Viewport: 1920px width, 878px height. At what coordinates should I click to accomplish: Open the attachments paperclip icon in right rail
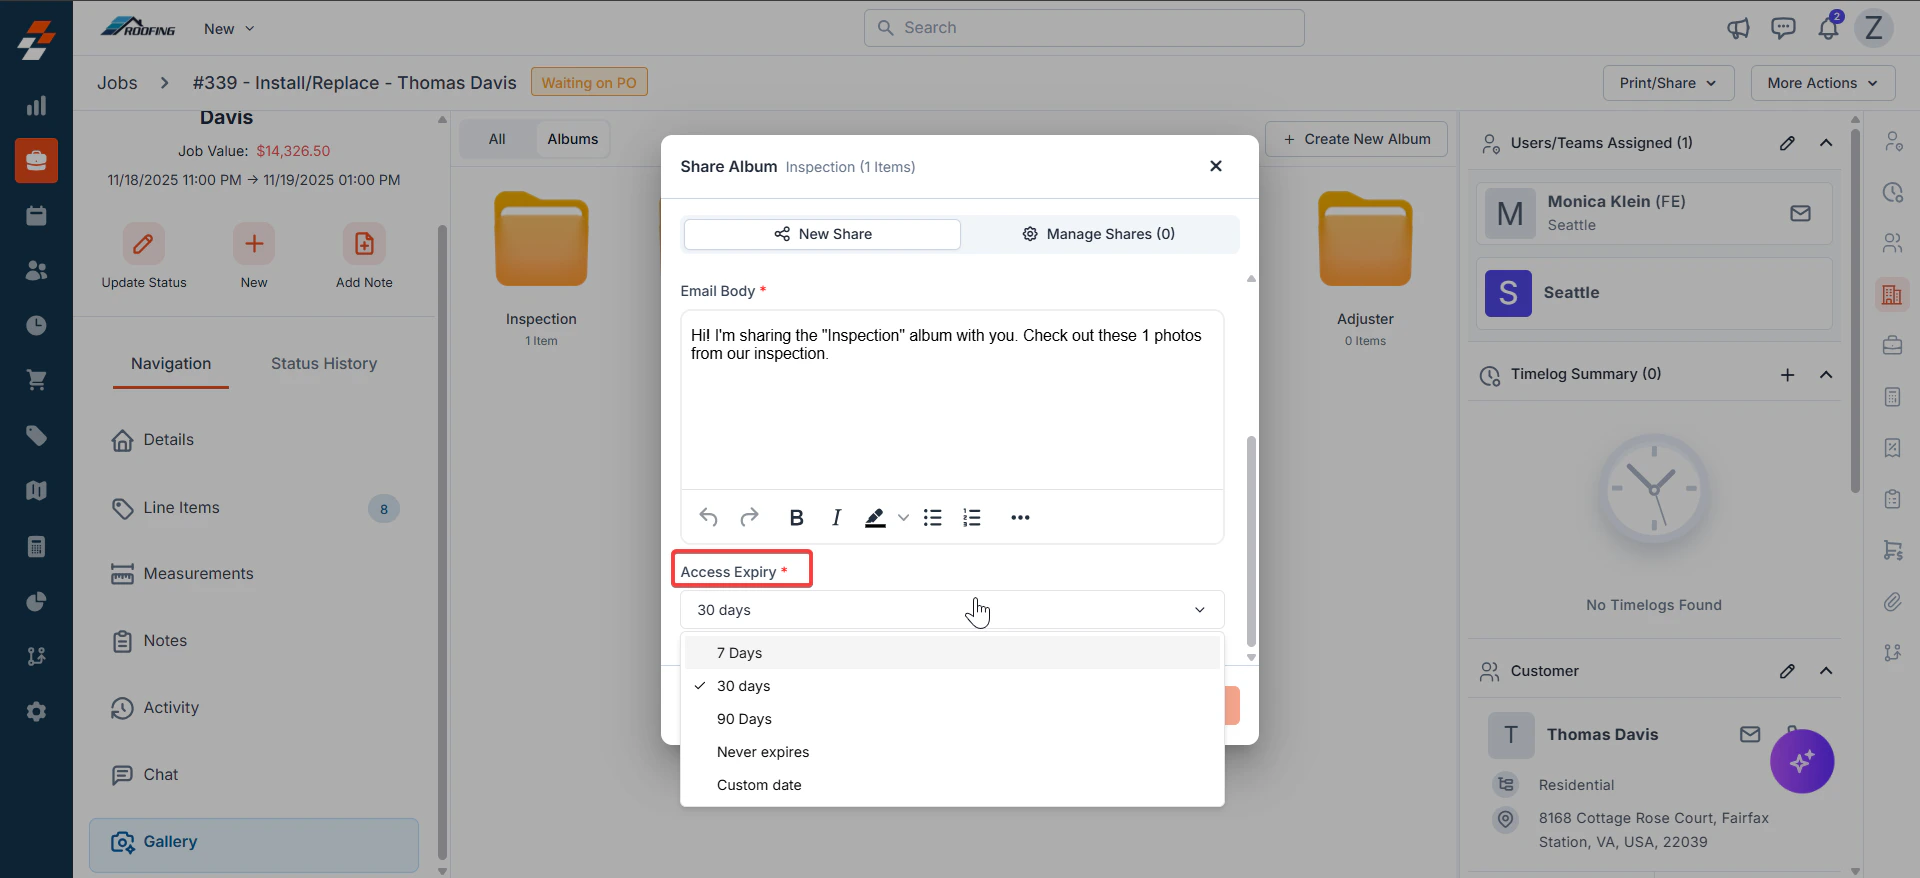coord(1892,602)
